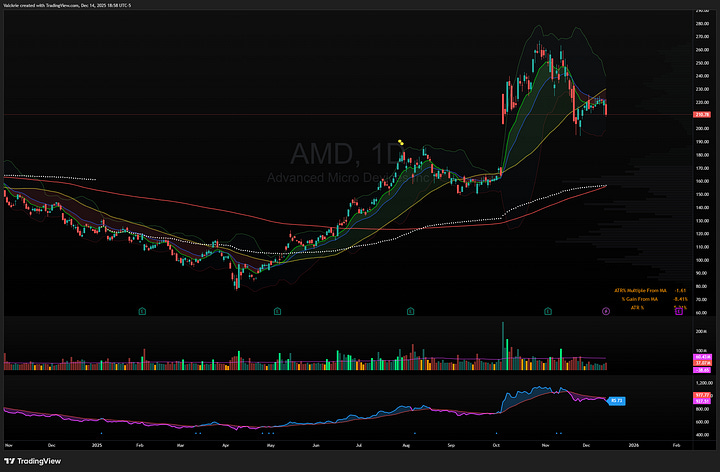720x472 pixels.
Task: Click the purple lightning event icon
Action: click(x=606, y=311)
